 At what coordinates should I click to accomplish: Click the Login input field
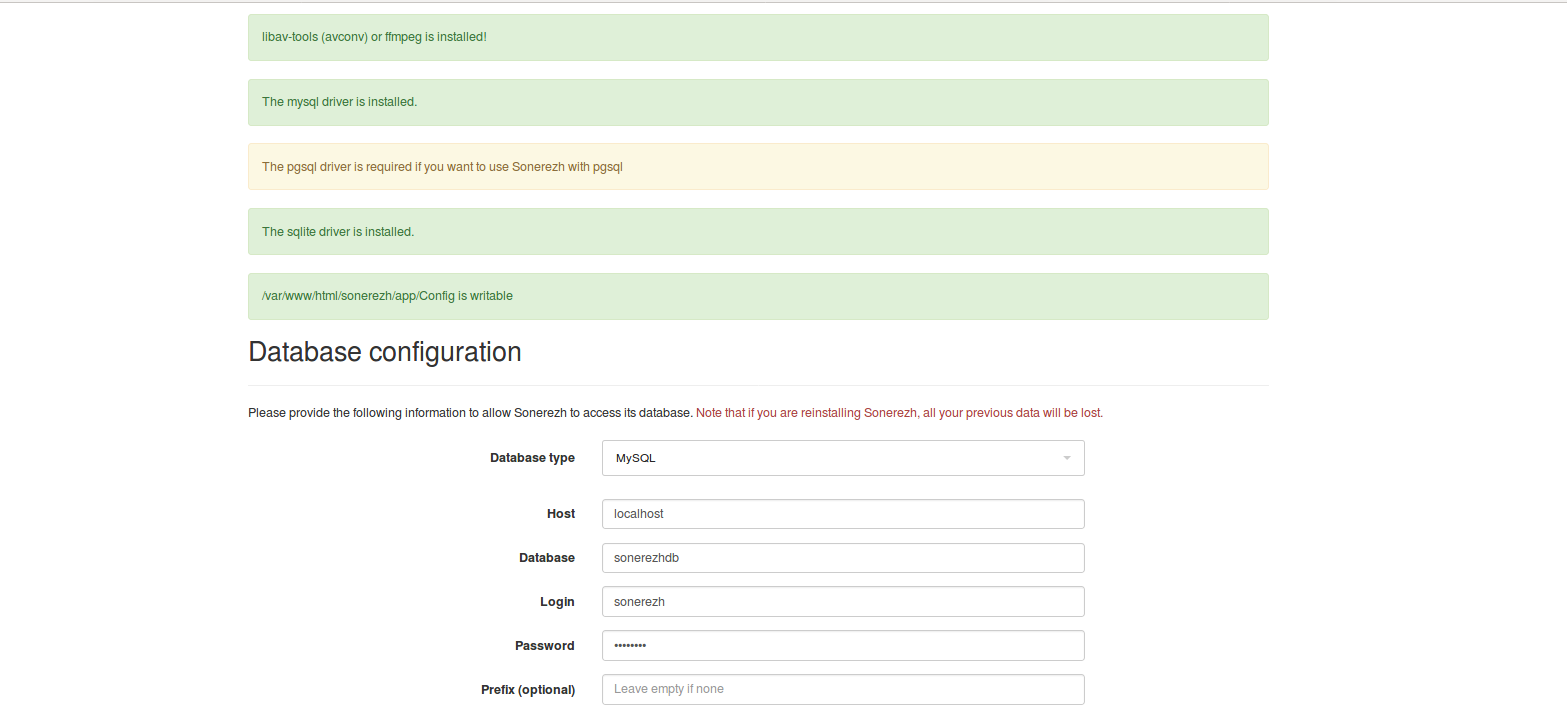(843, 602)
